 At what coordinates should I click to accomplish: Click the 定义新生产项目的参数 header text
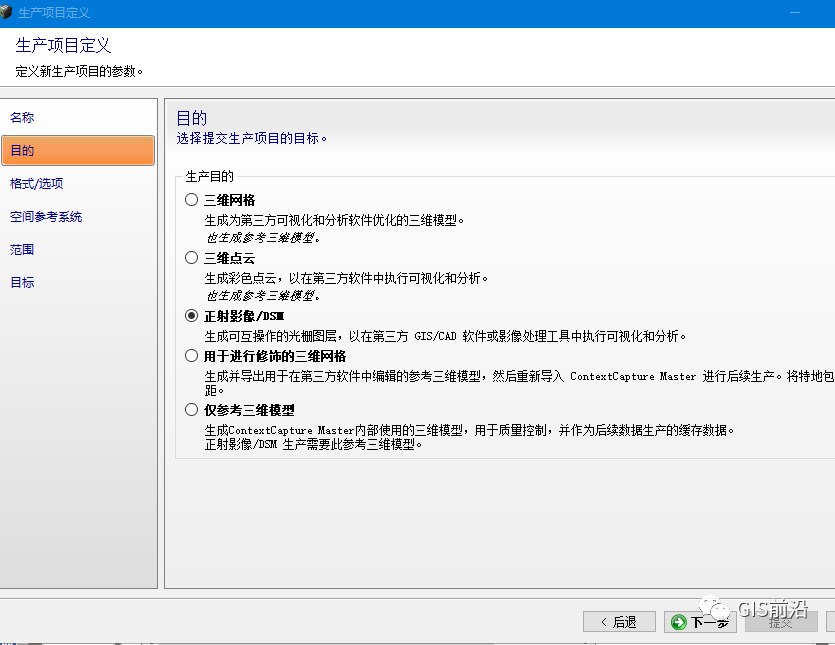click(79, 71)
